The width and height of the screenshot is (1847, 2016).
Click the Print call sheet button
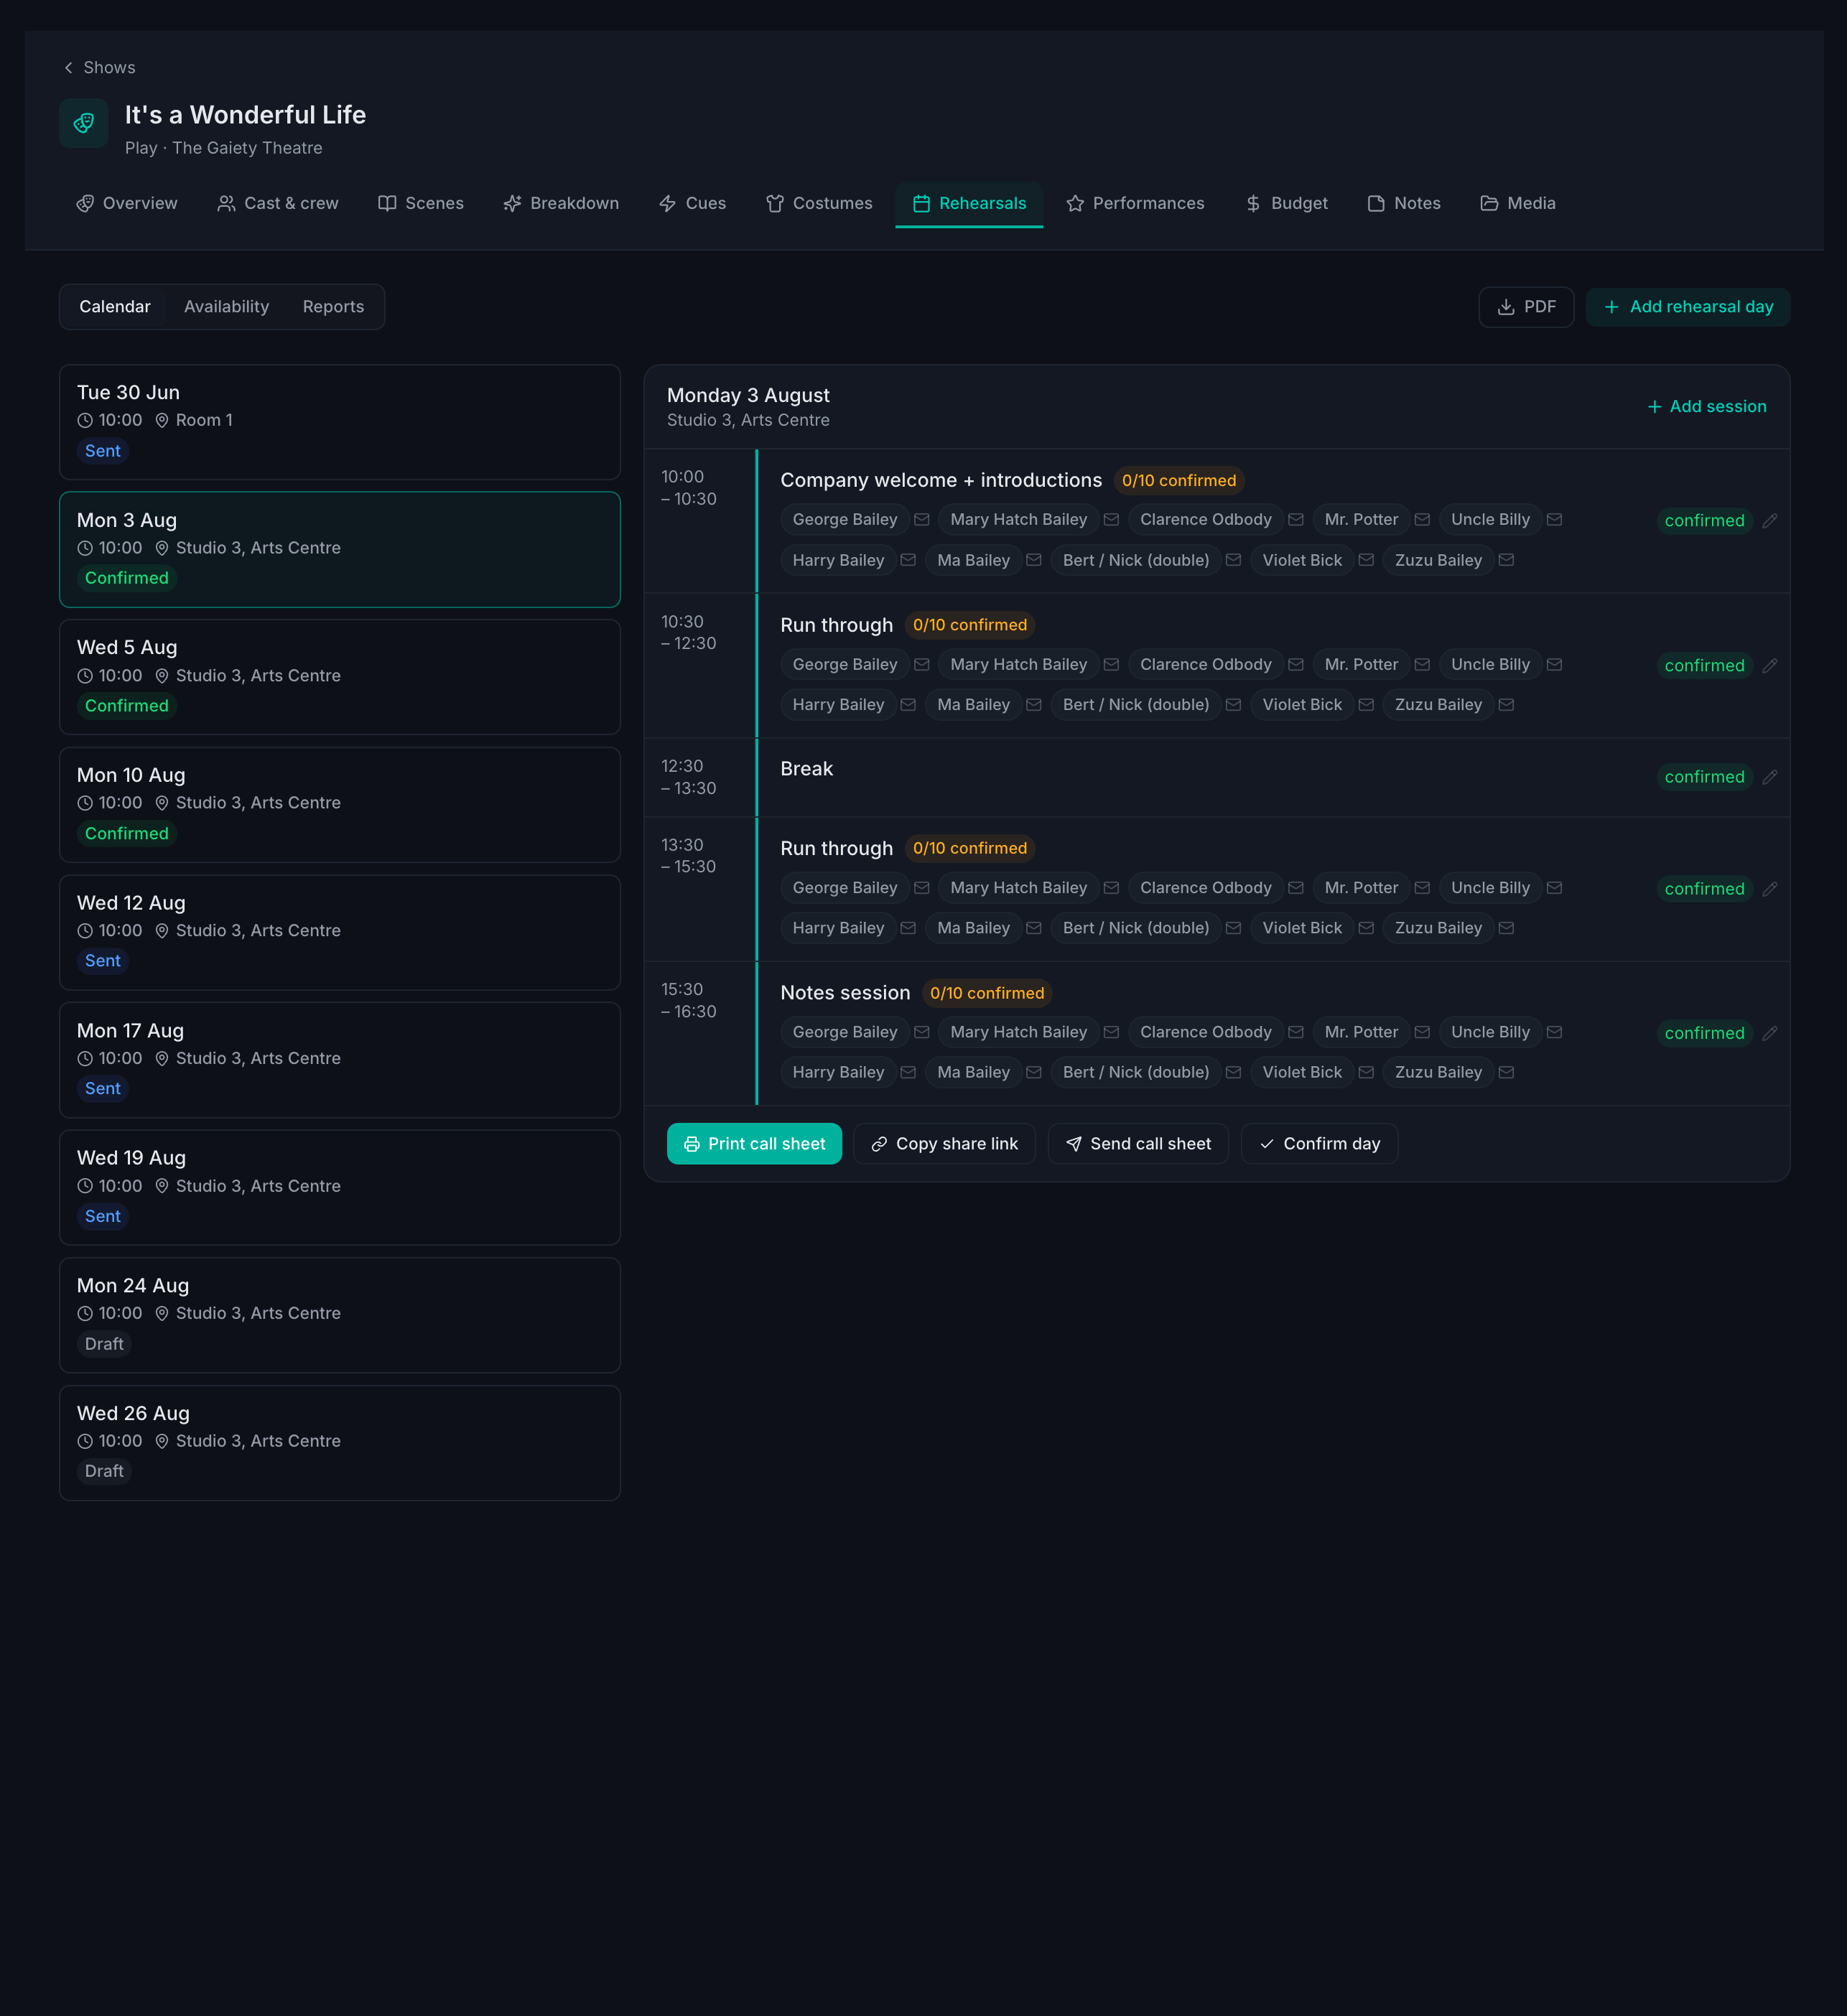[x=754, y=1144]
